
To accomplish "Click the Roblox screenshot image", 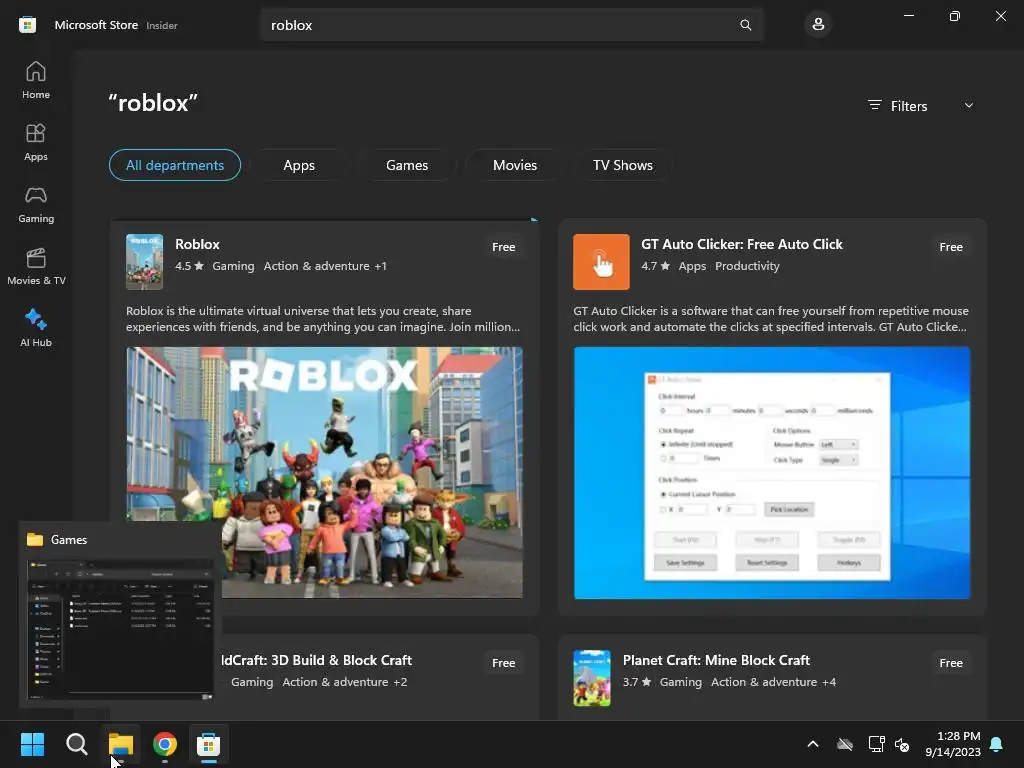I will coord(325,473).
